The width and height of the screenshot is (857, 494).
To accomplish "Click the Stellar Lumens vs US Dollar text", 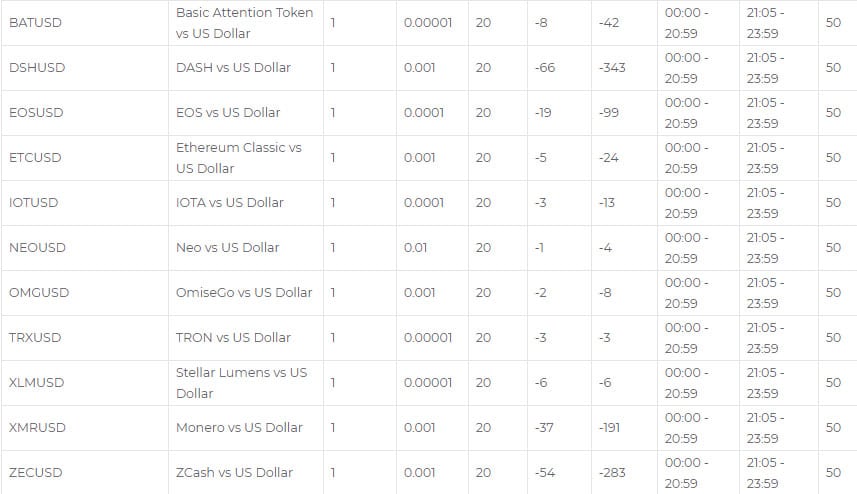I will [x=241, y=382].
